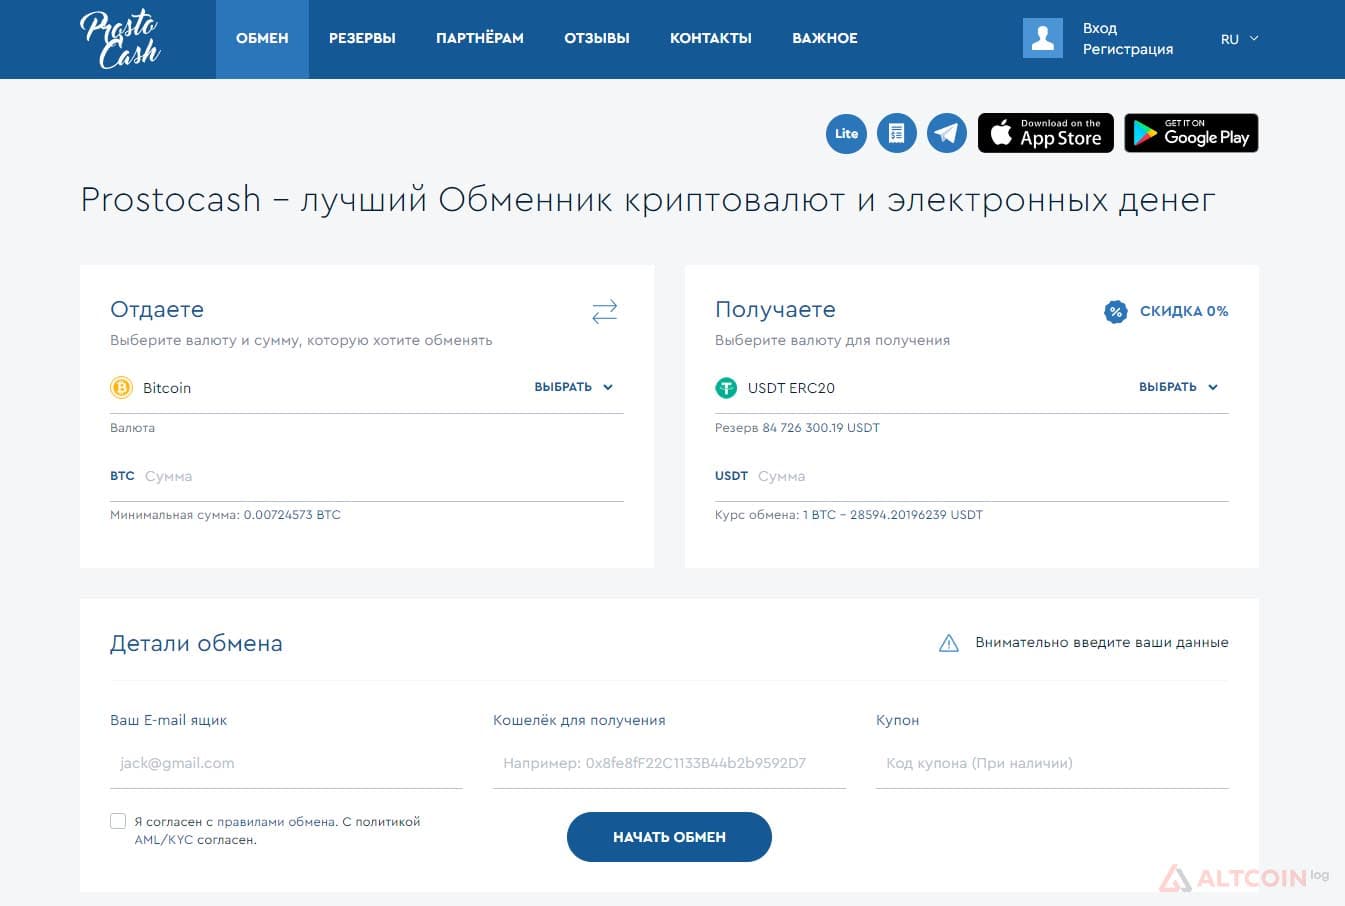This screenshot has width=1345, height=906.
Task: Click the USDT Tether coin icon
Action: (726, 388)
